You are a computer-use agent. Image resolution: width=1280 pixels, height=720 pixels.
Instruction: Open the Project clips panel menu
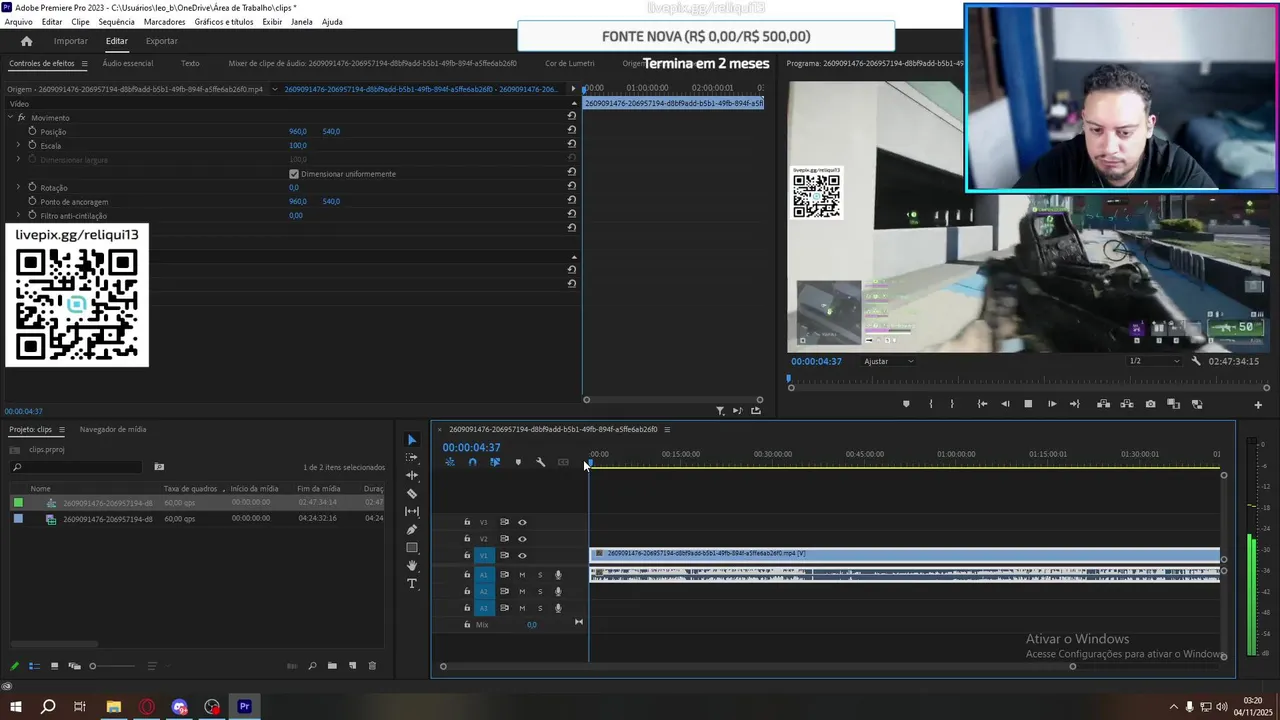[x=61, y=430]
